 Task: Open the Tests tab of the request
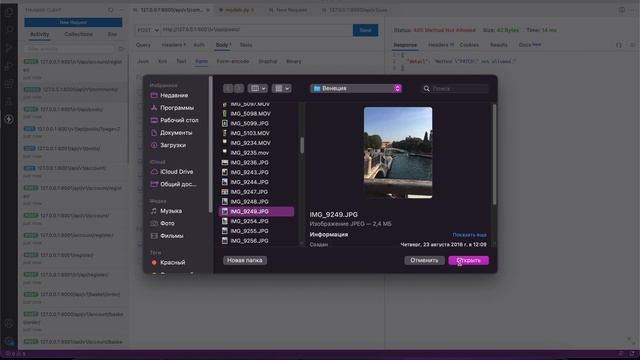pos(246,45)
